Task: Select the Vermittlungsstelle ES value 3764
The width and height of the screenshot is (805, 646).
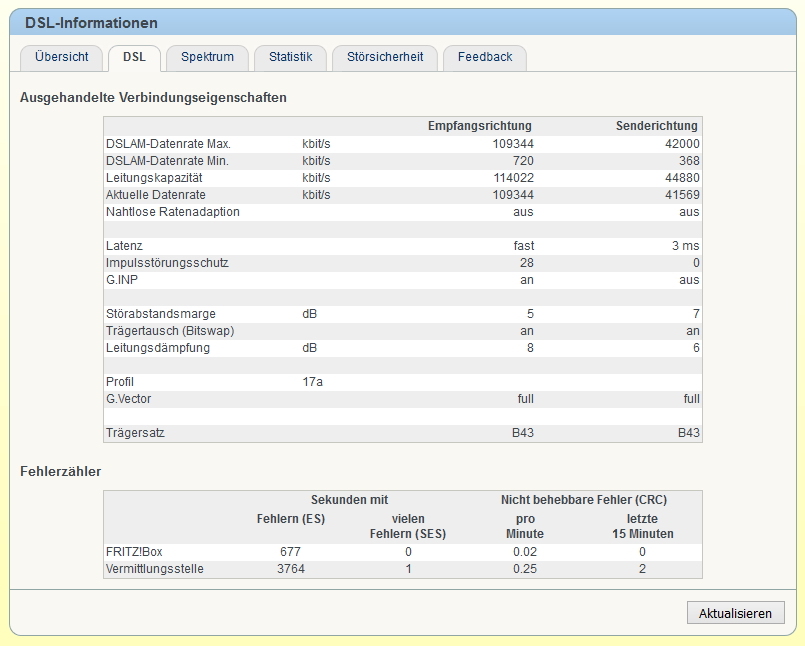Action: (x=291, y=569)
